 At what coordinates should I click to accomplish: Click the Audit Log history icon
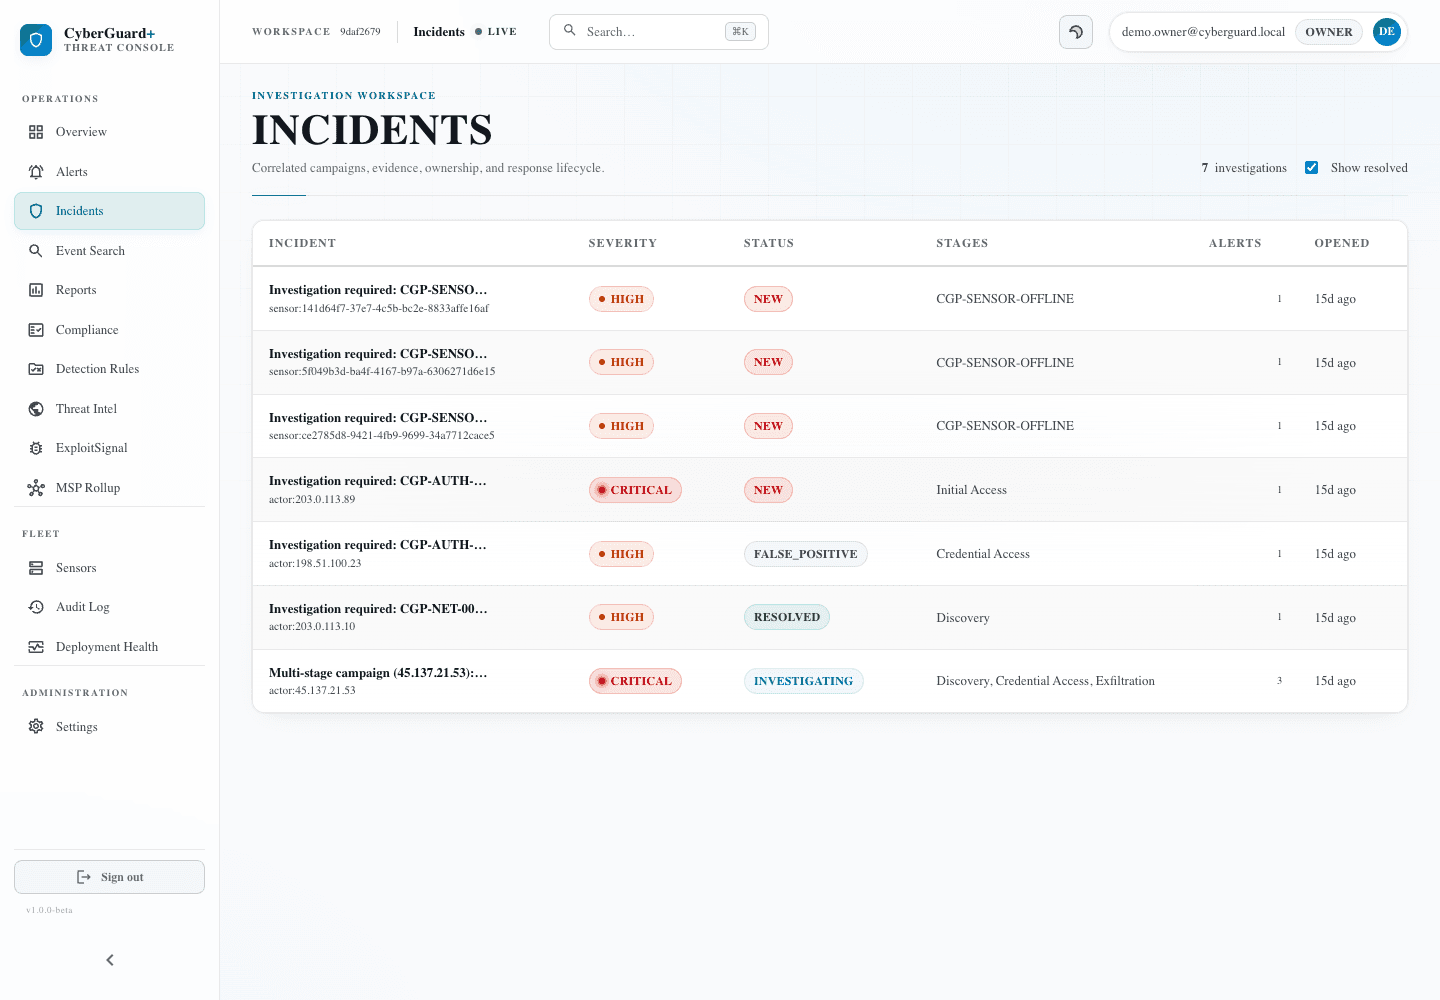(x=36, y=607)
